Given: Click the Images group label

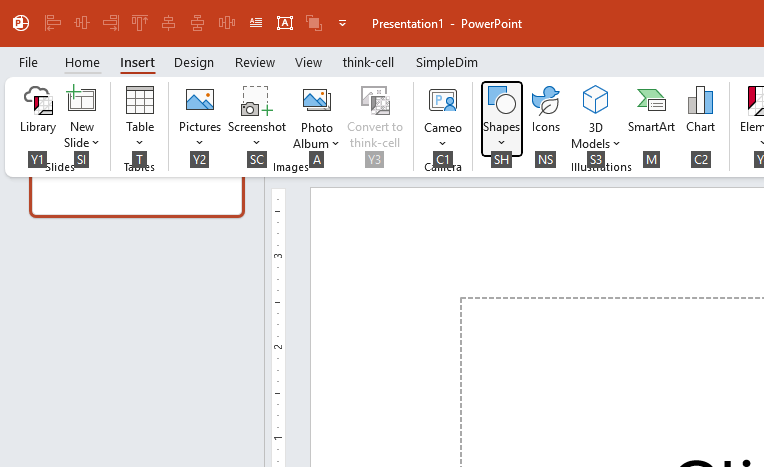Looking at the screenshot, I should coord(291,167).
